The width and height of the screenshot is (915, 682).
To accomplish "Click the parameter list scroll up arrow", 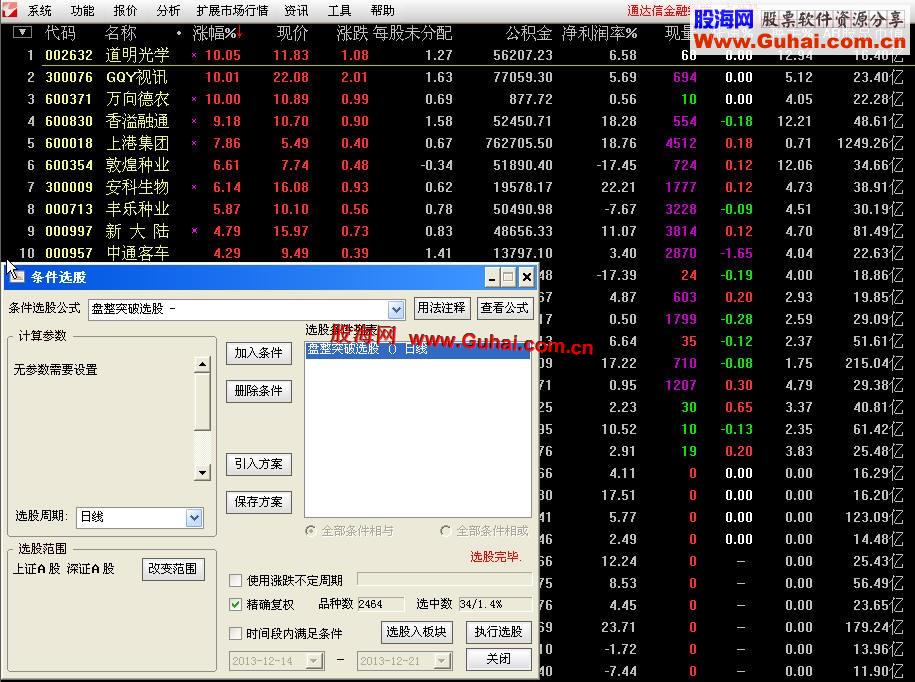I will tap(202, 365).
